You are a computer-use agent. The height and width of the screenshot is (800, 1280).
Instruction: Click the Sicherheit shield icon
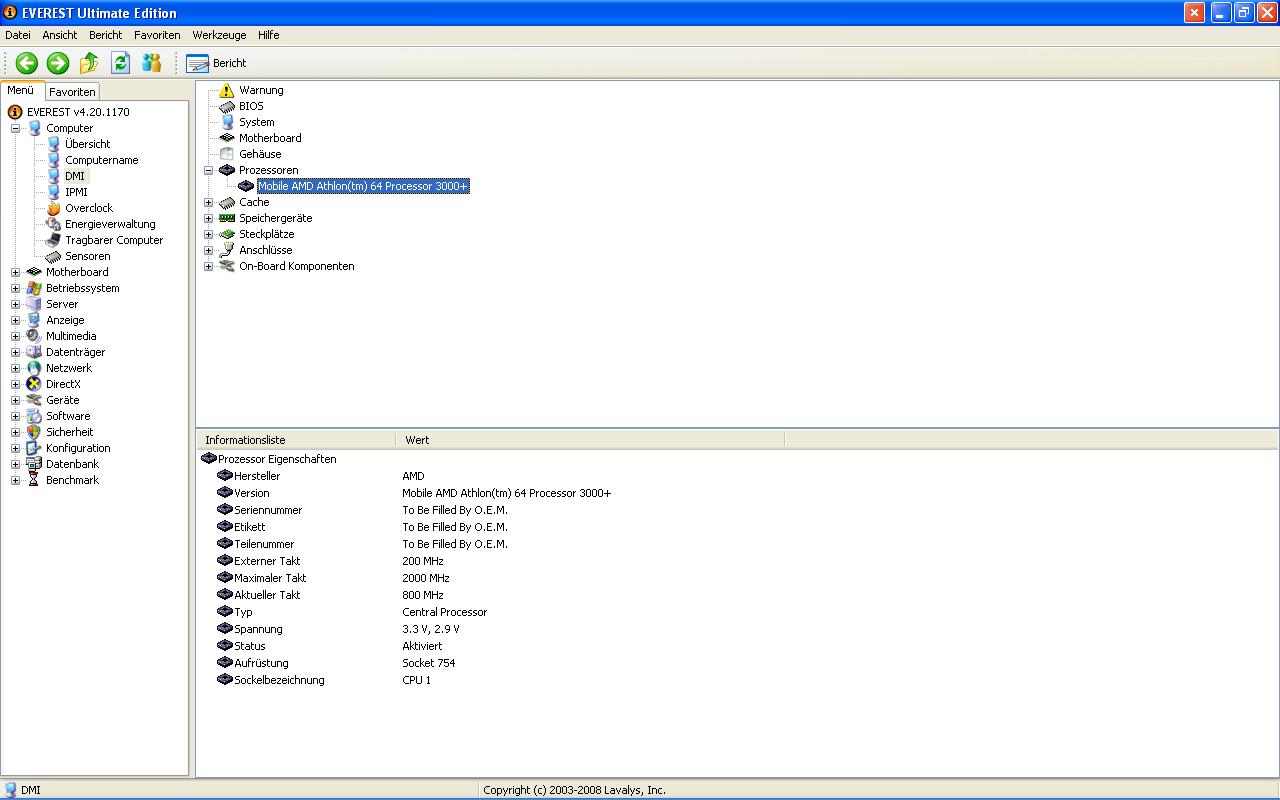(34, 432)
